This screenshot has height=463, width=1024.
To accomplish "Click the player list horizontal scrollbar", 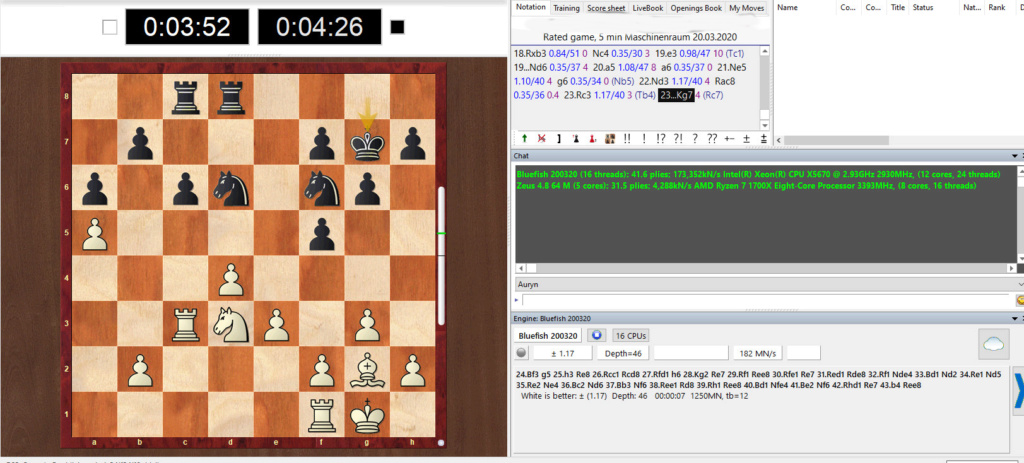I will 836,140.
